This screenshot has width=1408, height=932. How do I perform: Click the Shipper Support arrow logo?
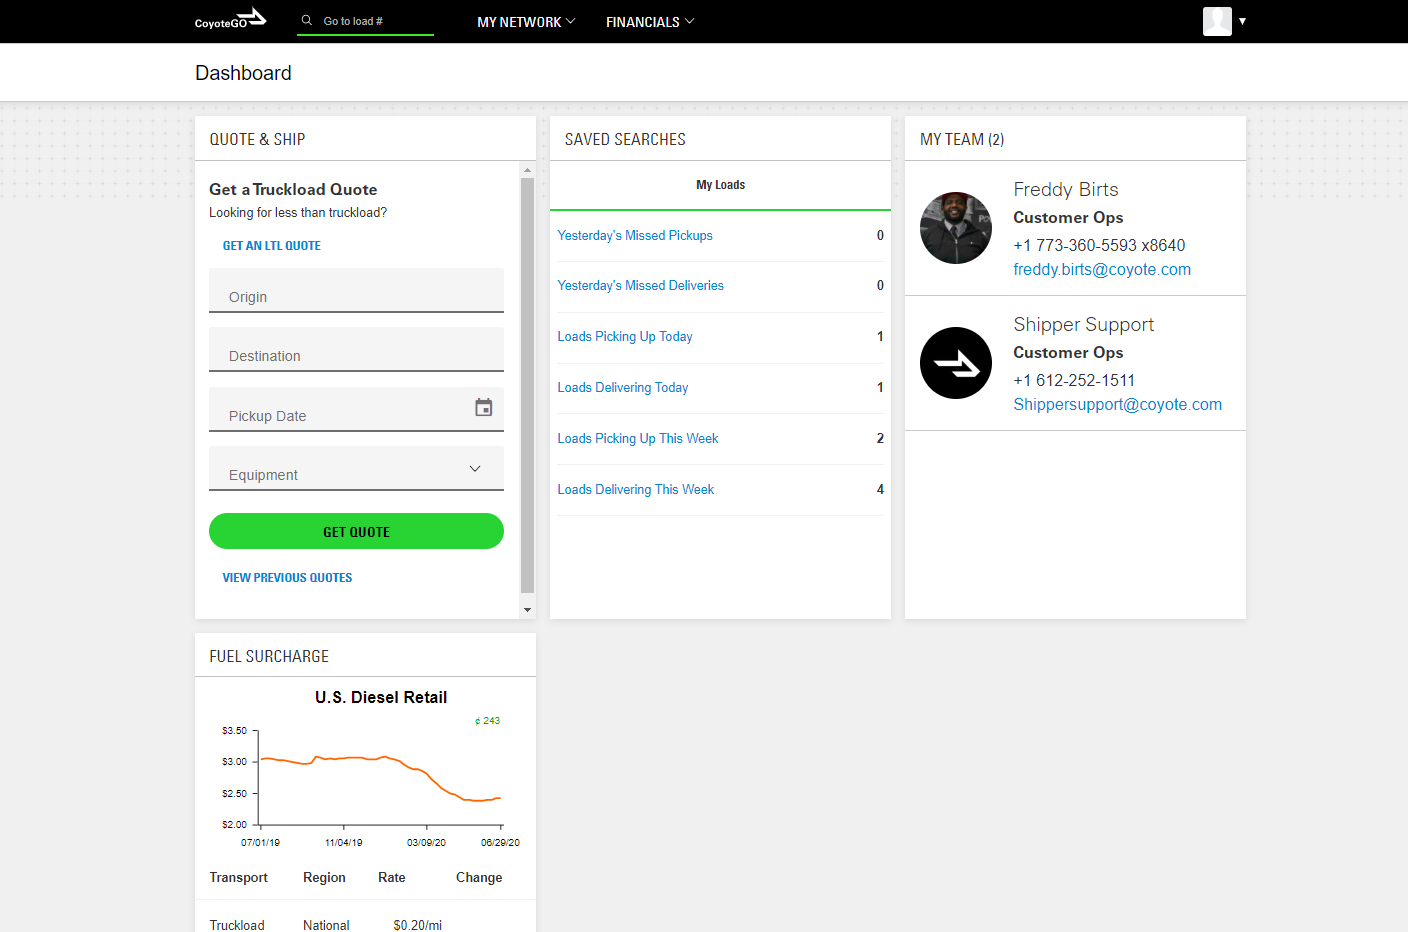coord(956,363)
